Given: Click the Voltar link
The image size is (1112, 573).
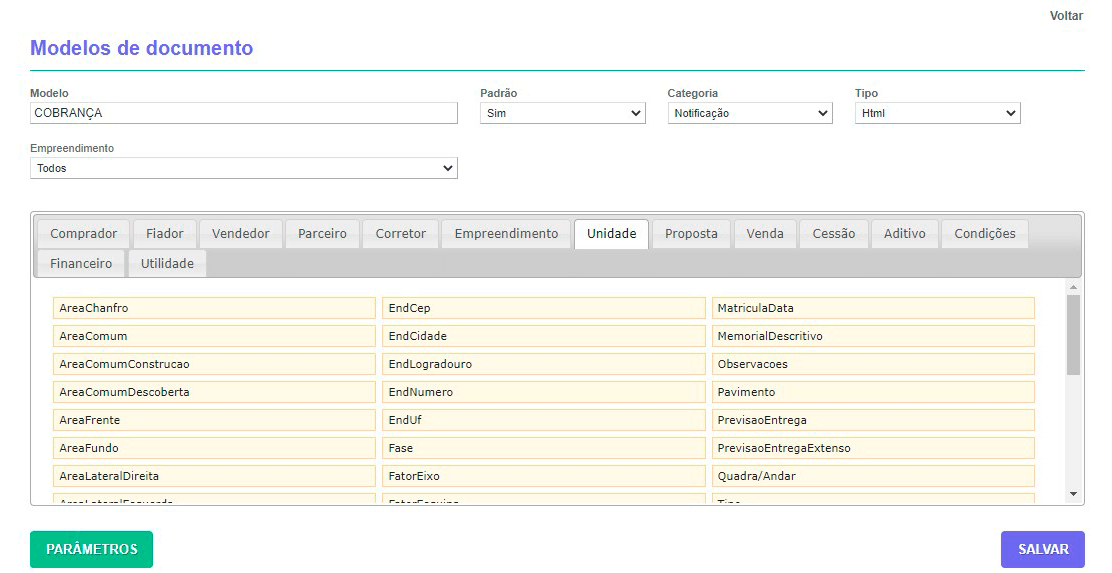Looking at the screenshot, I should (x=1066, y=16).
